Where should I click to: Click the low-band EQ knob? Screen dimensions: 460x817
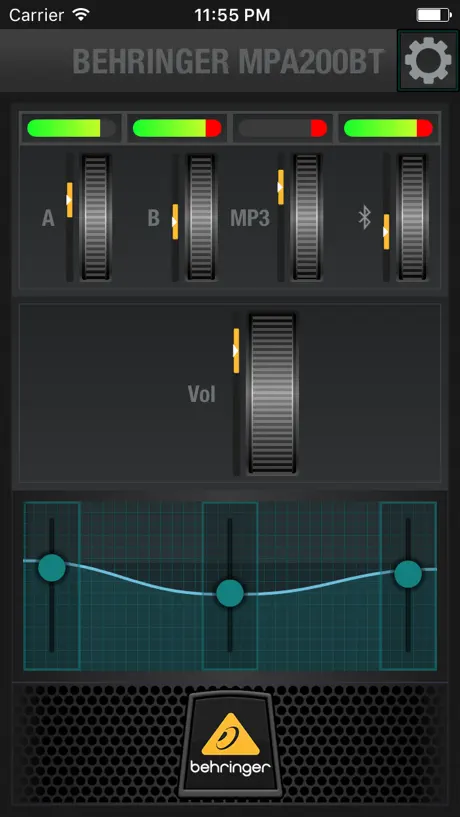click(52, 567)
